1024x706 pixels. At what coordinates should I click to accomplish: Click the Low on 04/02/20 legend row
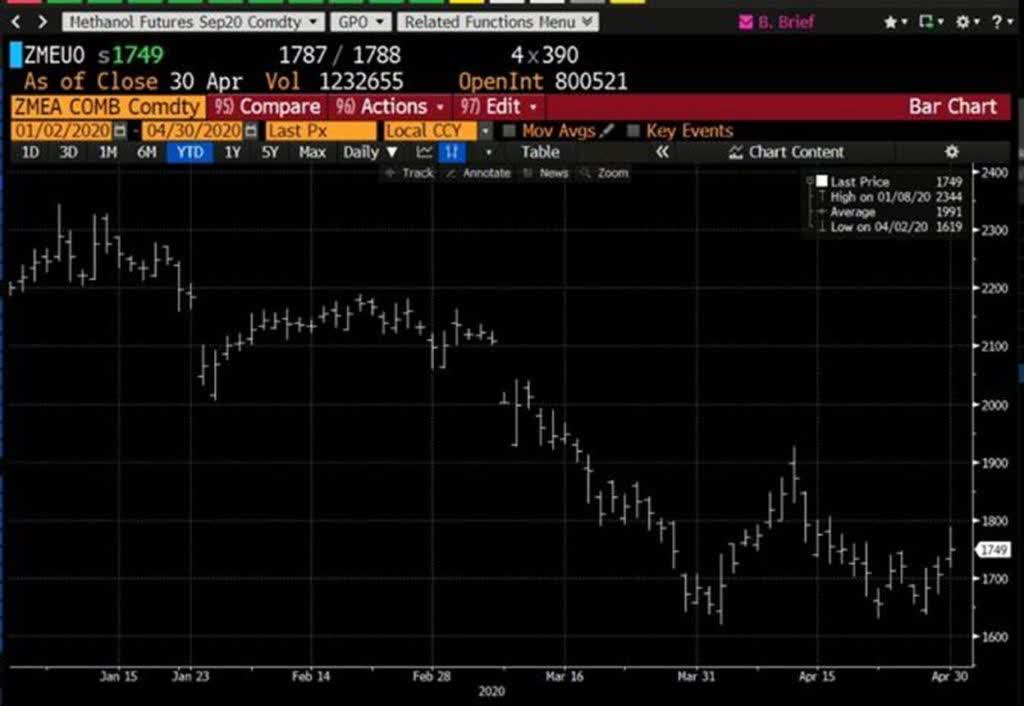(x=889, y=227)
